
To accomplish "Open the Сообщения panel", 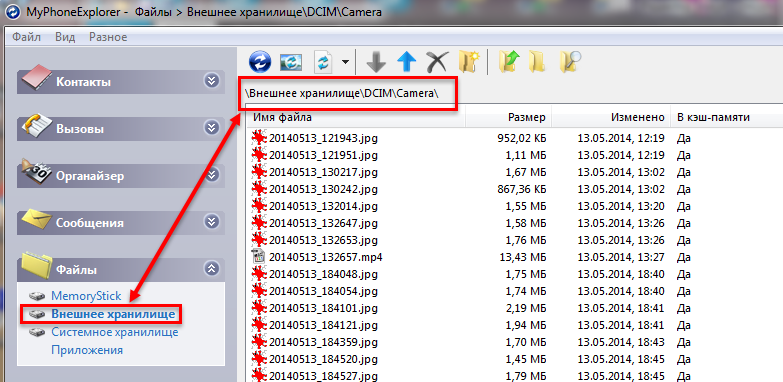I will 121,222.
